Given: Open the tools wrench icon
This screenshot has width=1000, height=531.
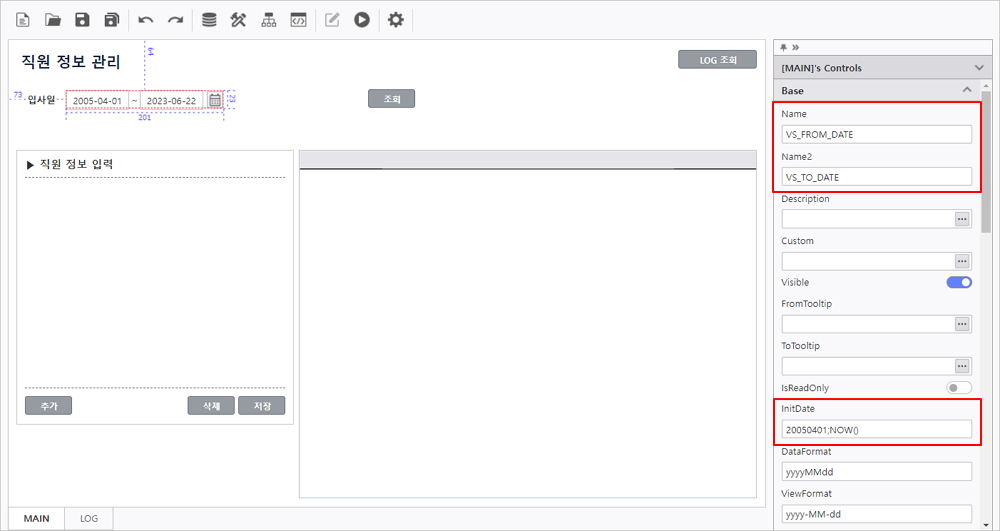Looking at the screenshot, I should click(x=239, y=20).
